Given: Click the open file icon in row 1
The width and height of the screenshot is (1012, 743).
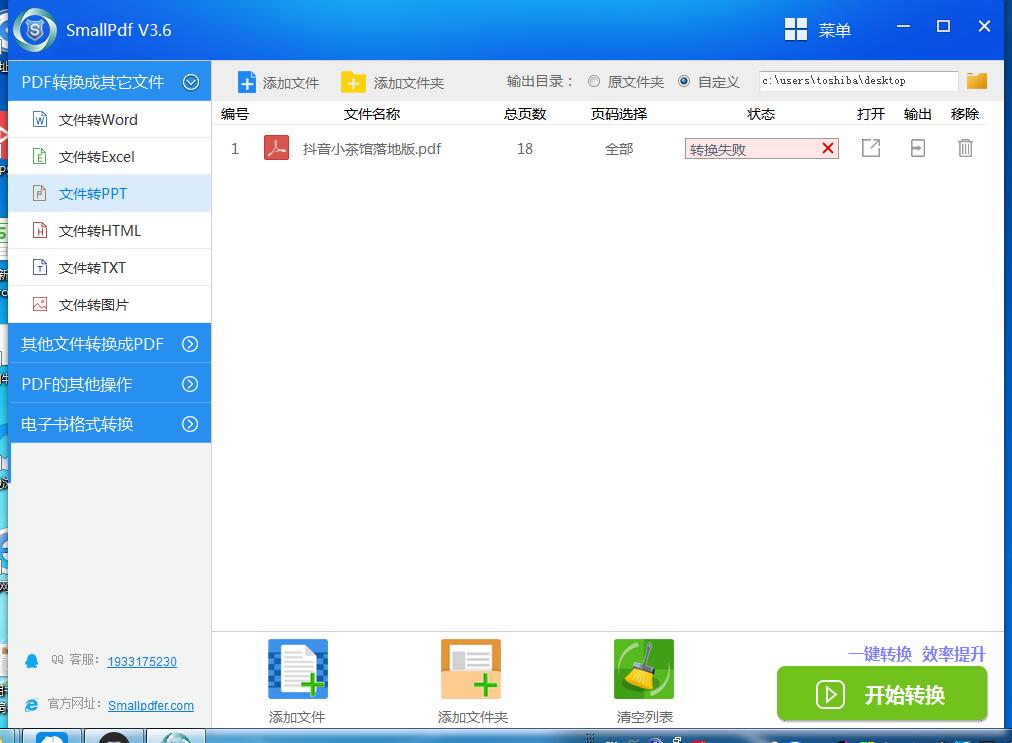Looking at the screenshot, I should [x=871, y=148].
